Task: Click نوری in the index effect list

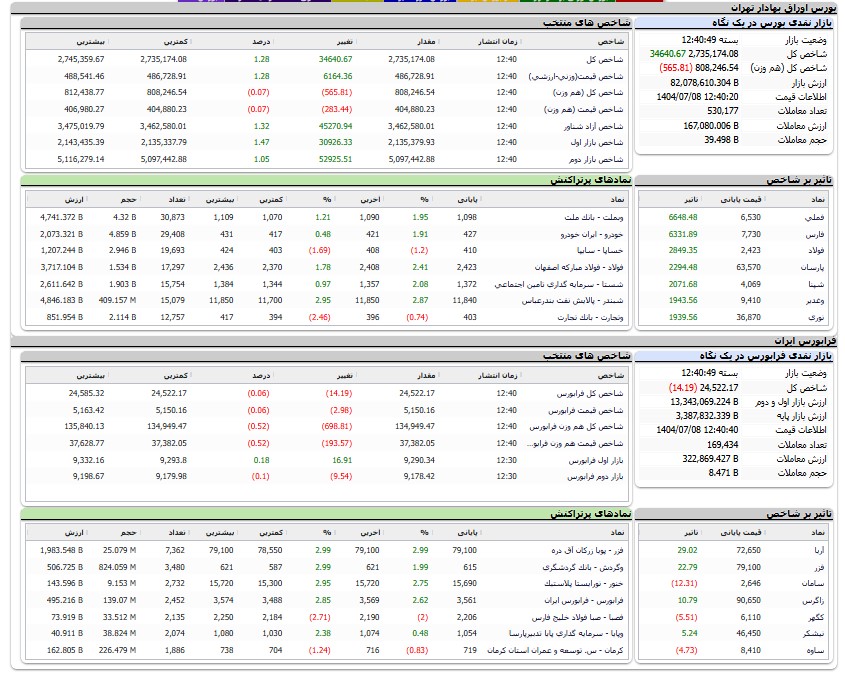Action: click(x=817, y=317)
